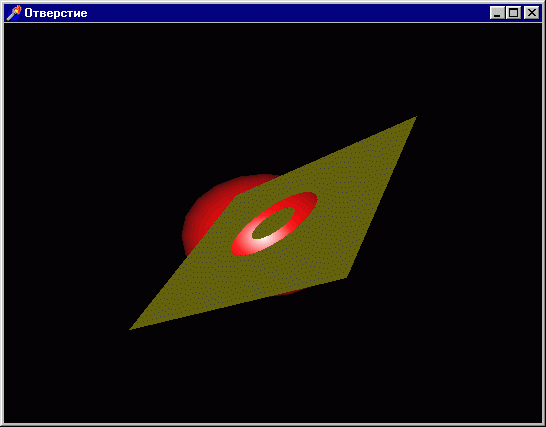This screenshot has width=546, height=427.
Task: Maximize the Отверстие window
Action: (x=514, y=13)
